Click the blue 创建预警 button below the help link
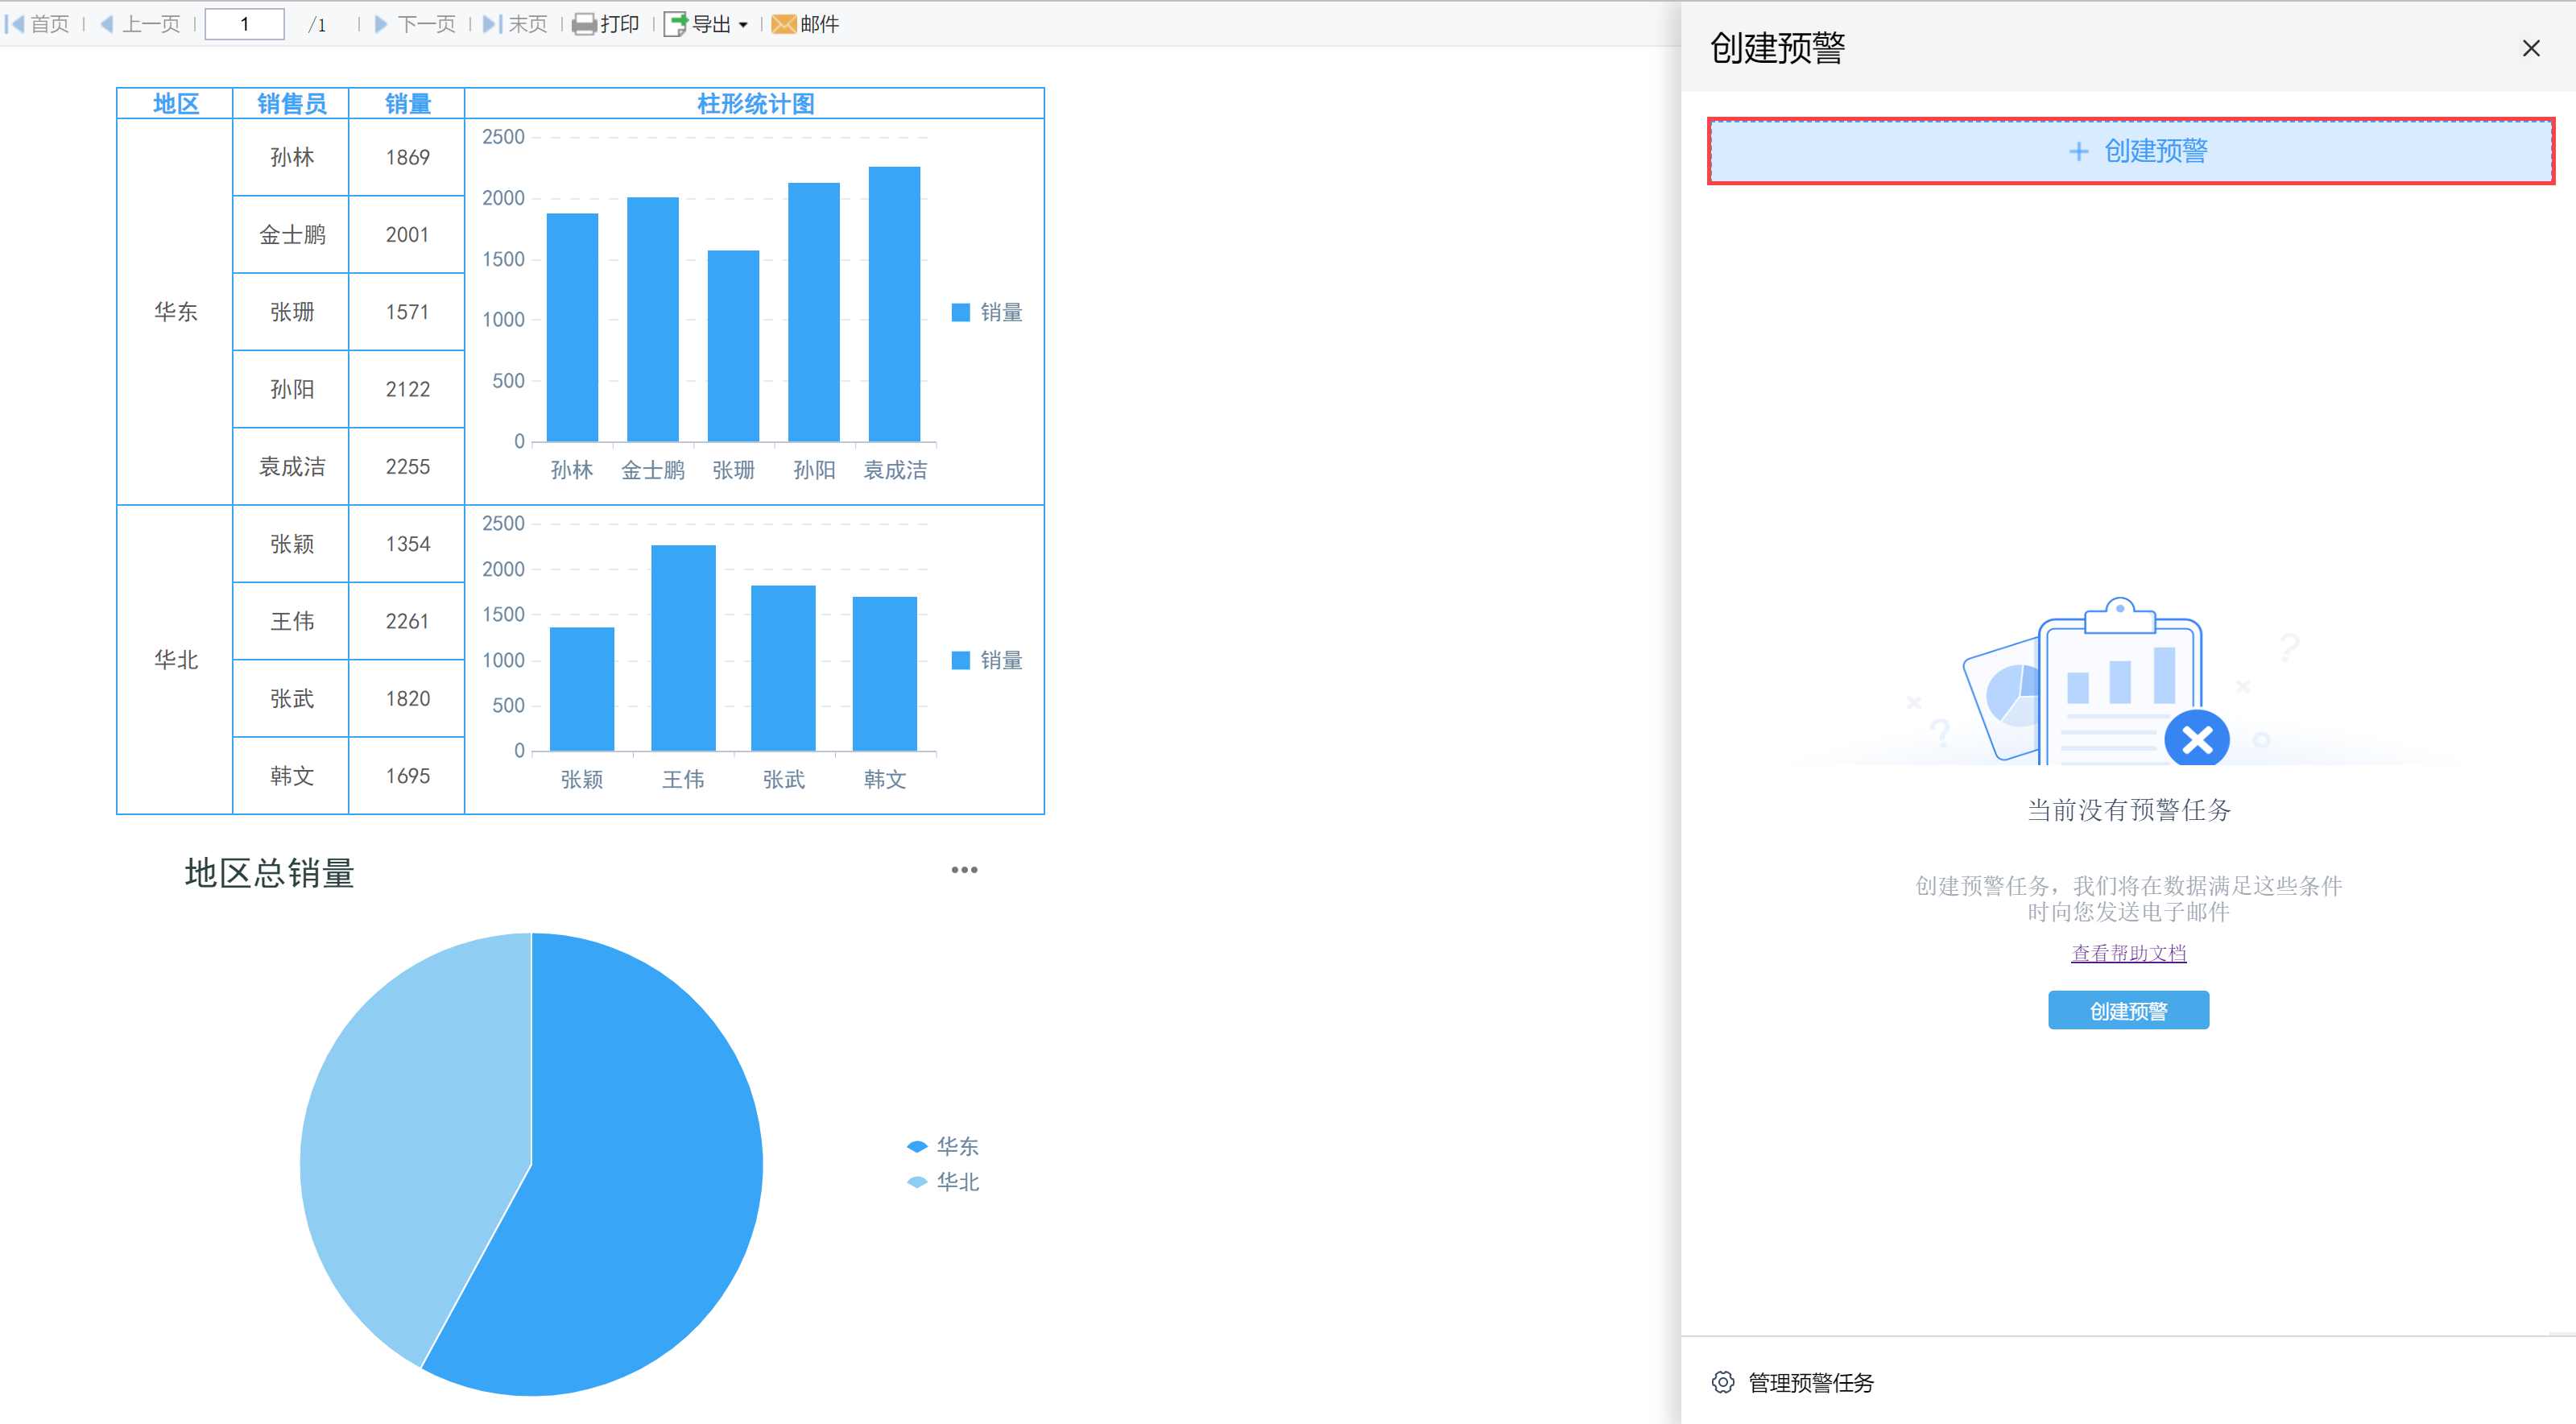Screen dimensions: 2576x1424 pyautogui.click(x=2128, y=1010)
